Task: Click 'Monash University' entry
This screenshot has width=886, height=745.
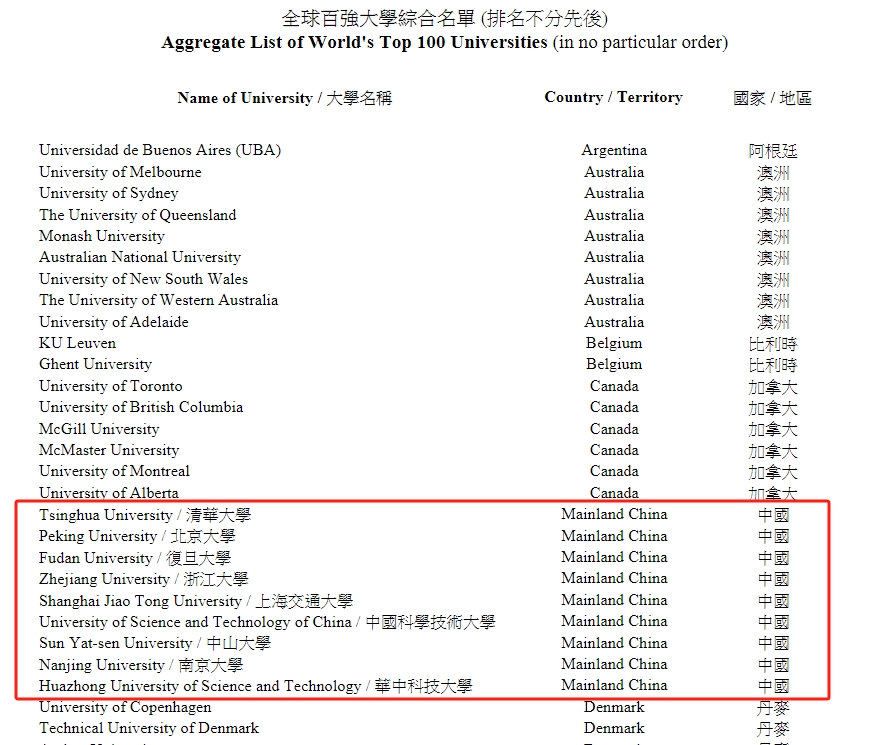Action: (102, 236)
